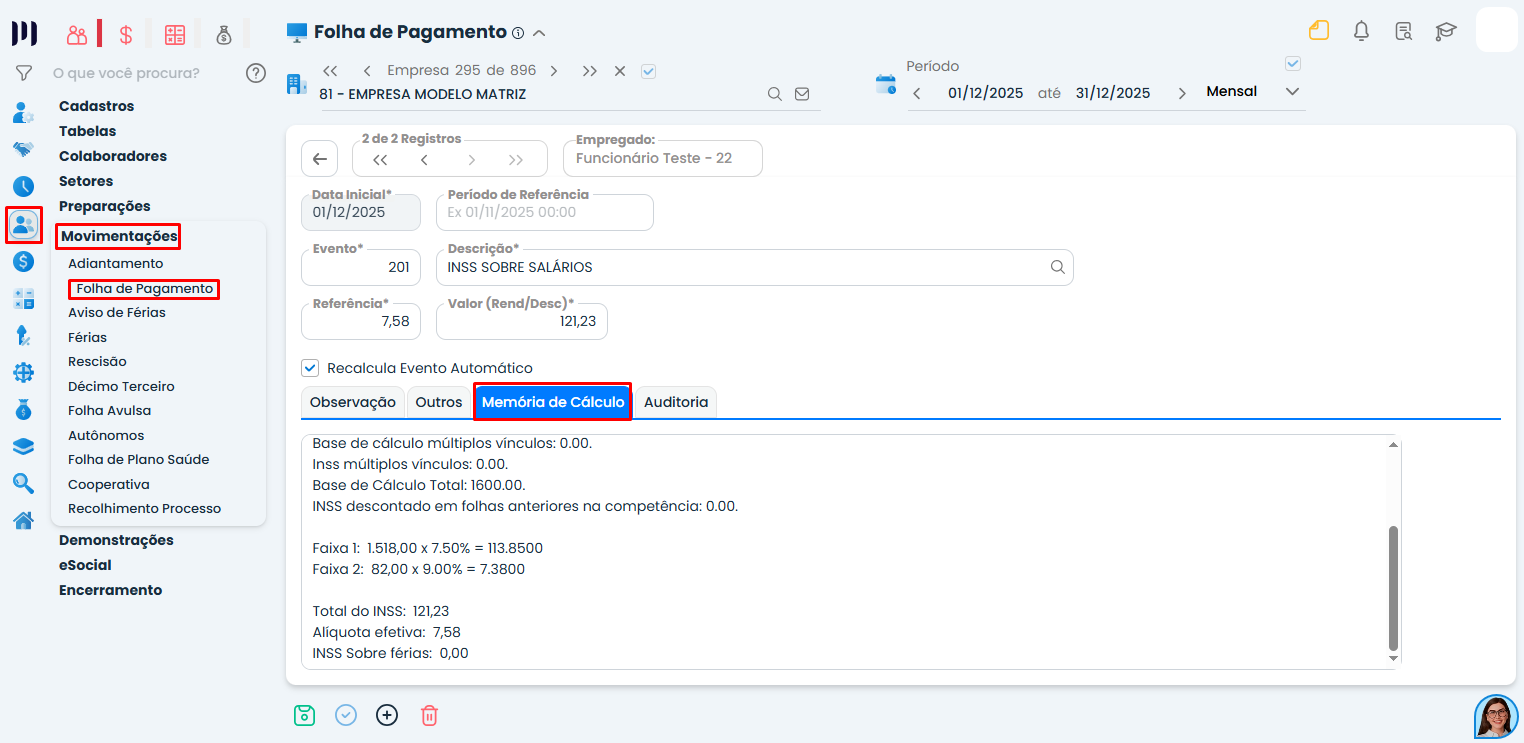Open the calculator module icon in sidebar

point(24,298)
